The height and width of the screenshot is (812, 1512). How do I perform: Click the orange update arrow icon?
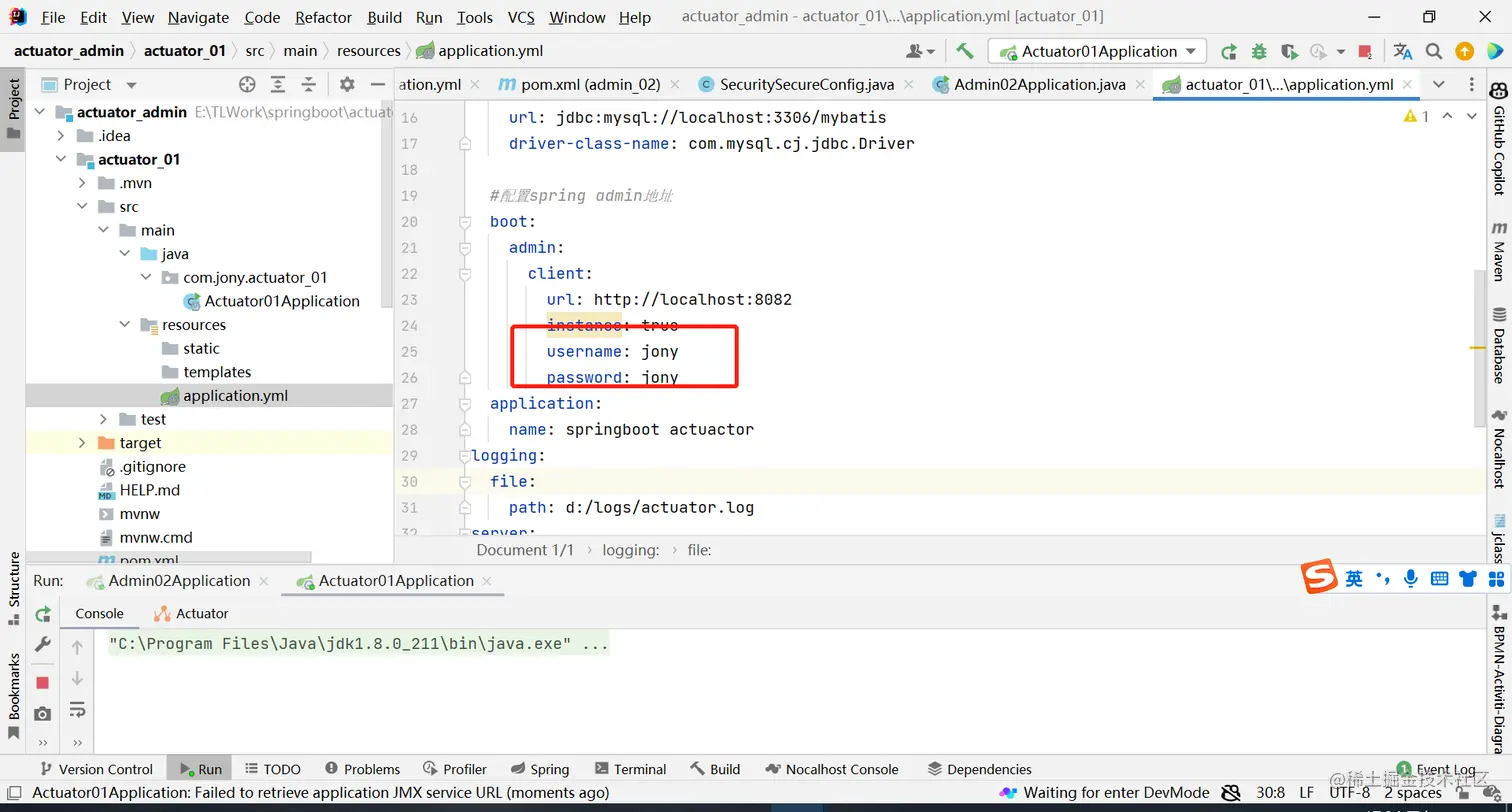[x=1464, y=51]
